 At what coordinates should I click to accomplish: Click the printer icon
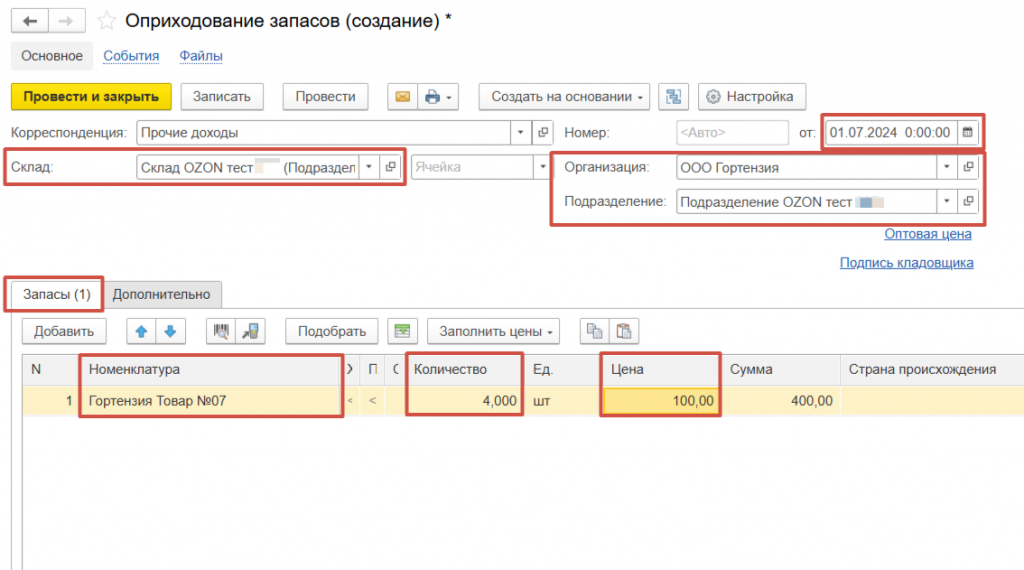[x=432, y=97]
